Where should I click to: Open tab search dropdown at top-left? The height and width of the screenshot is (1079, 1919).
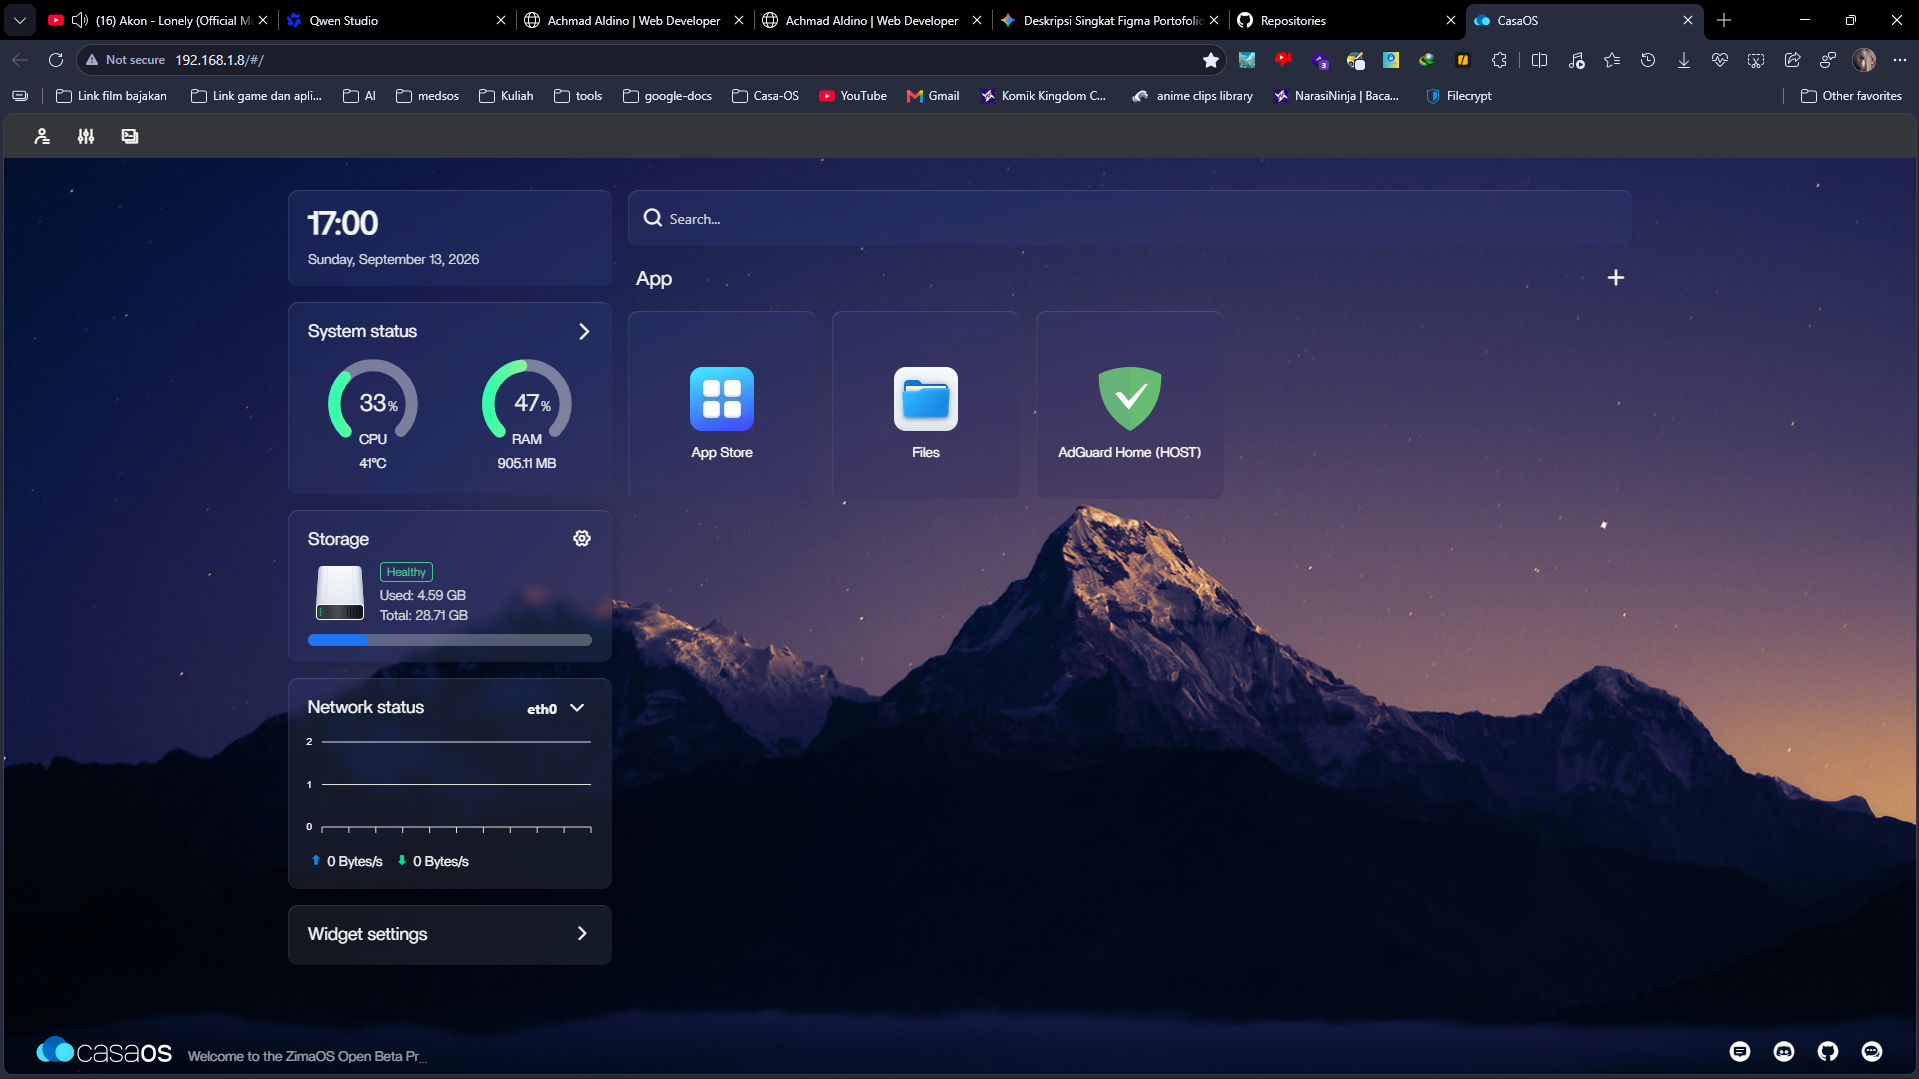click(20, 20)
